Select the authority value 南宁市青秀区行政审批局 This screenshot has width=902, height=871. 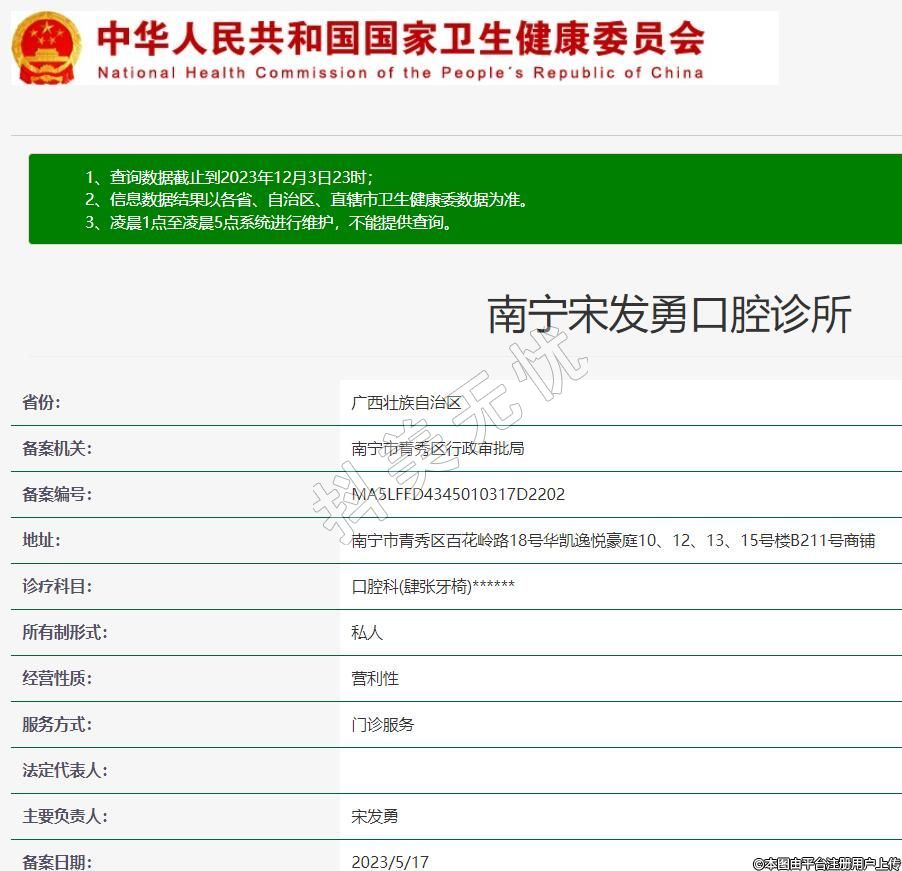click(x=437, y=449)
